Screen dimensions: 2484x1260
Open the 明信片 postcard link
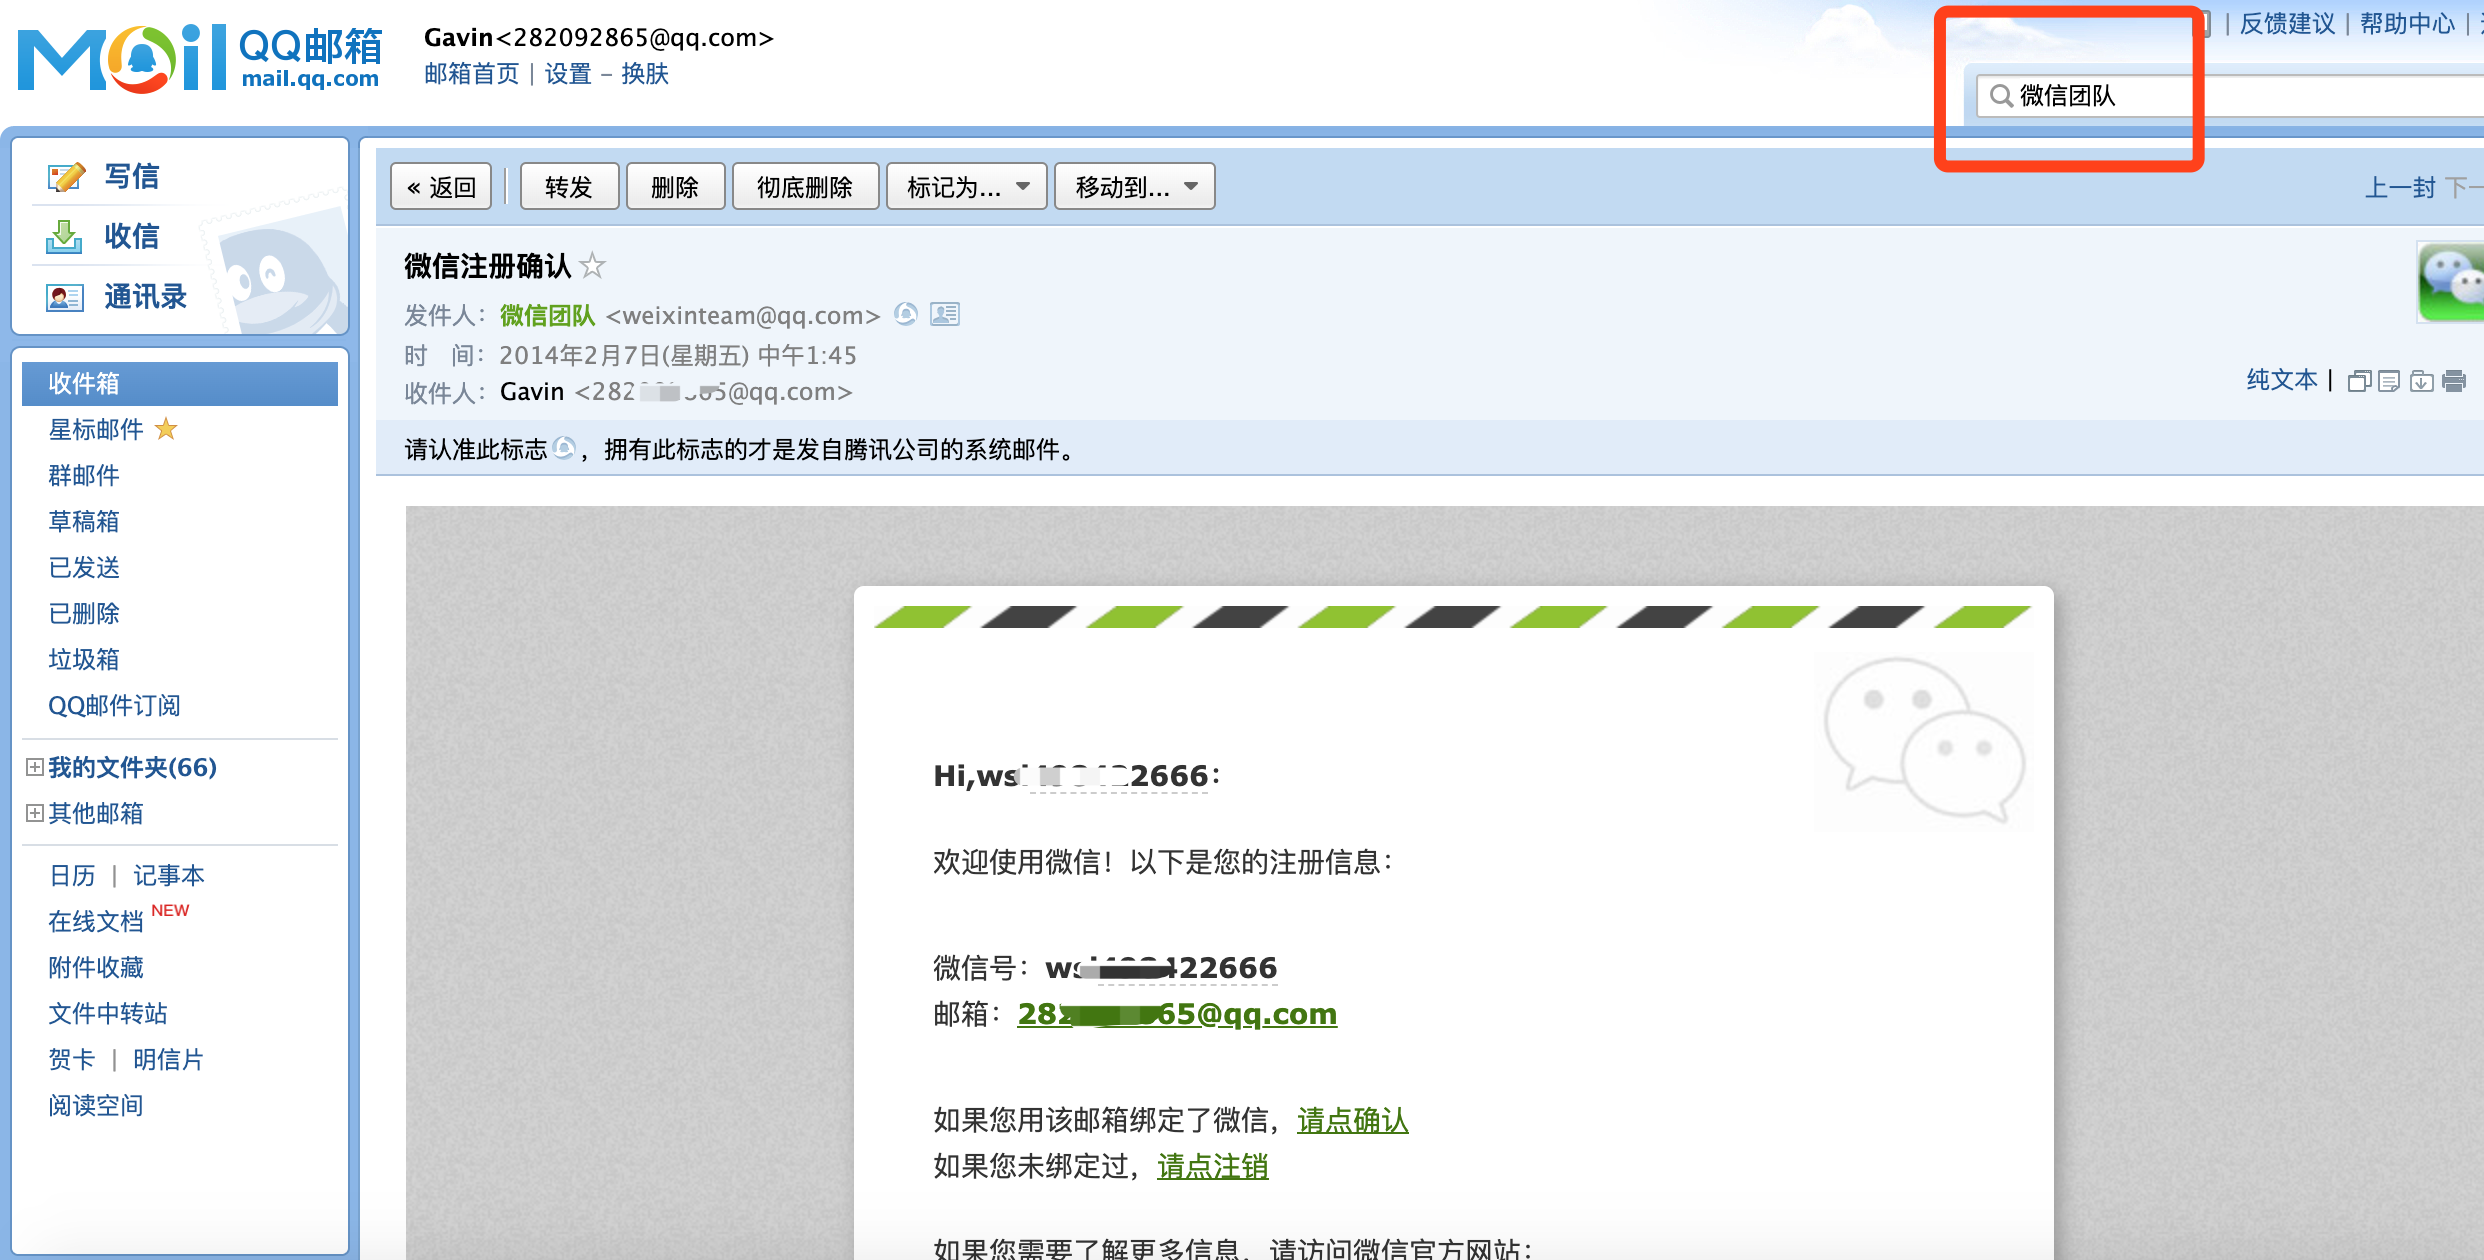pyautogui.click(x=168, y=1060)
